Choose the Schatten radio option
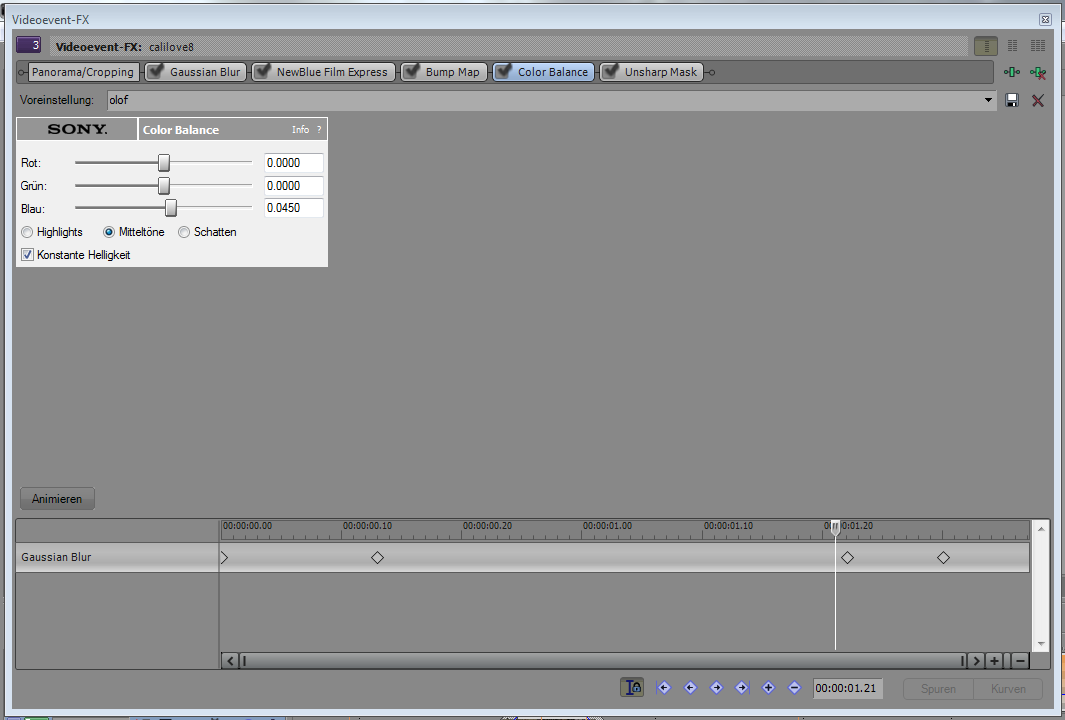This screenshot has height=720, width=1065. pyautogui.click(x=184, y=232)
